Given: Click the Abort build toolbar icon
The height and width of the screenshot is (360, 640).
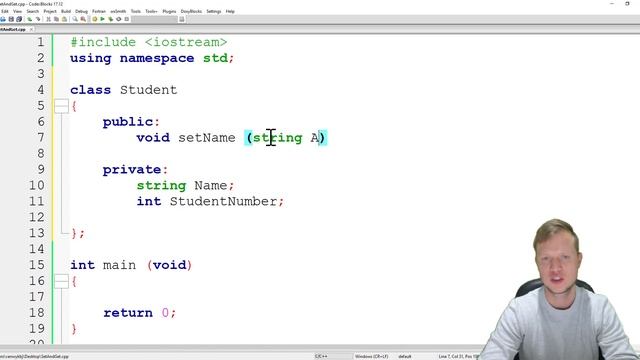Looking at the screenshot, I should [127, 19].
